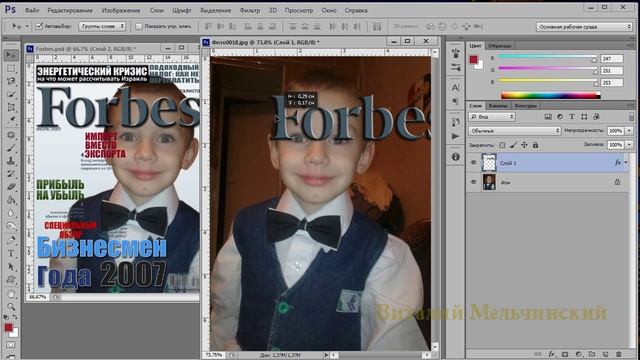Select the Lasso tool

[x=11, y=81]
